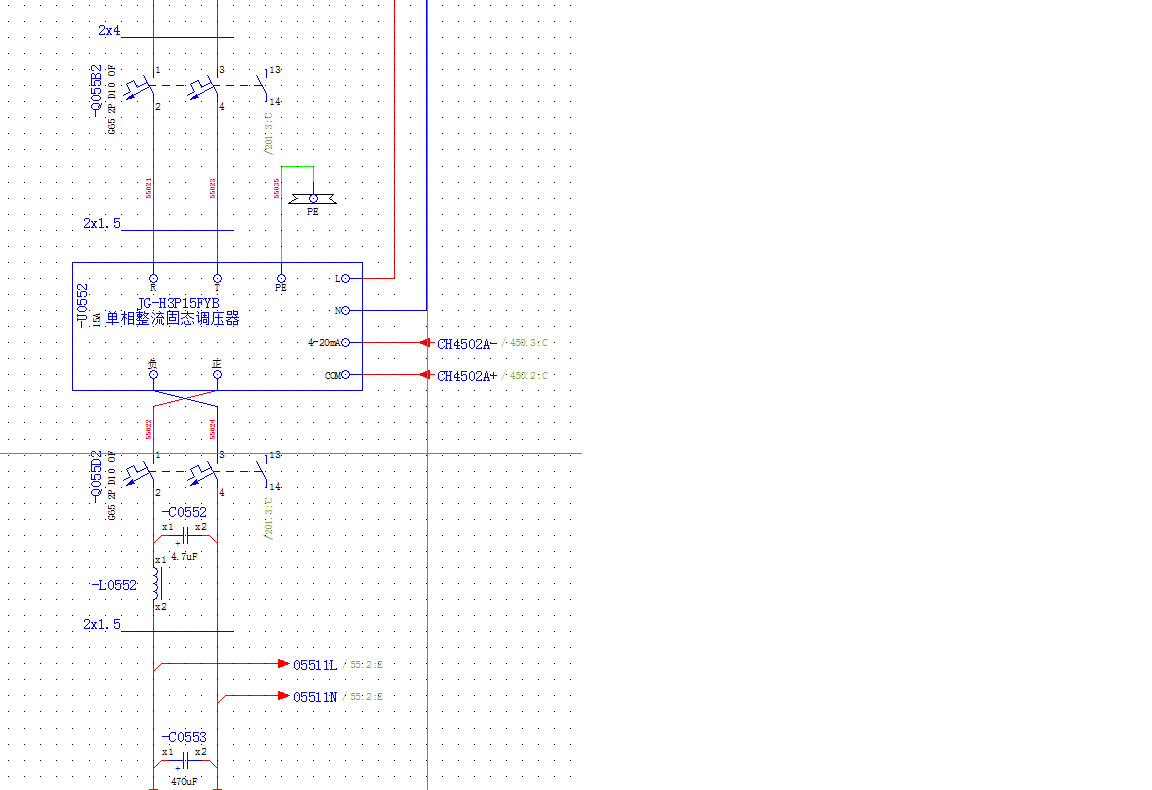This screenshot has width=1152, height=790.
Task: Select the JG-H3P15FYB model text
Action: click(x=178, y=303)
